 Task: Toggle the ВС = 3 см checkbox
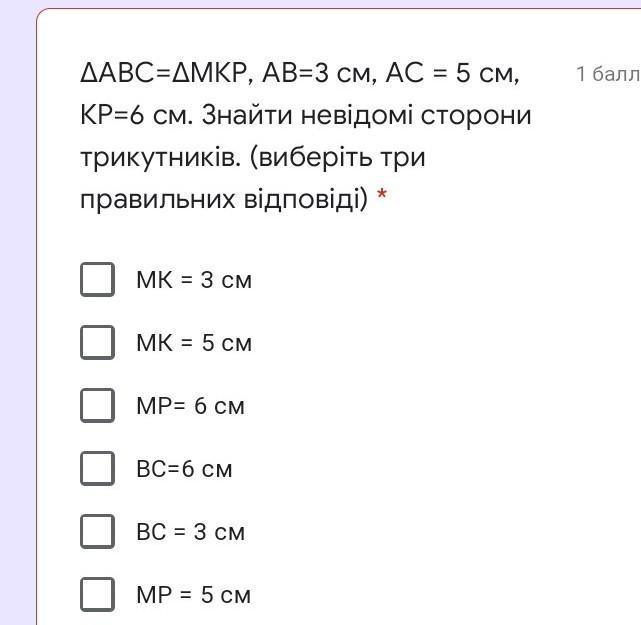[x=97, y=532]
